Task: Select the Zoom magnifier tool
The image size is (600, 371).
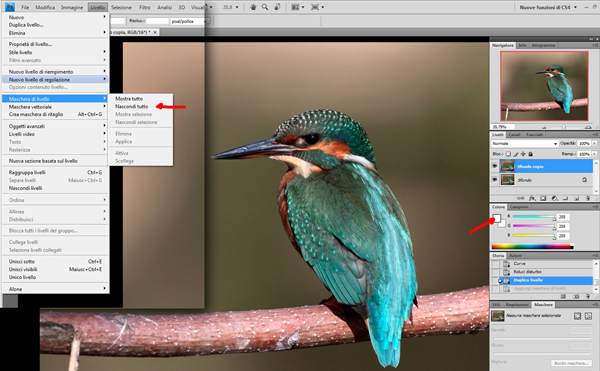Action: point(265,7)
